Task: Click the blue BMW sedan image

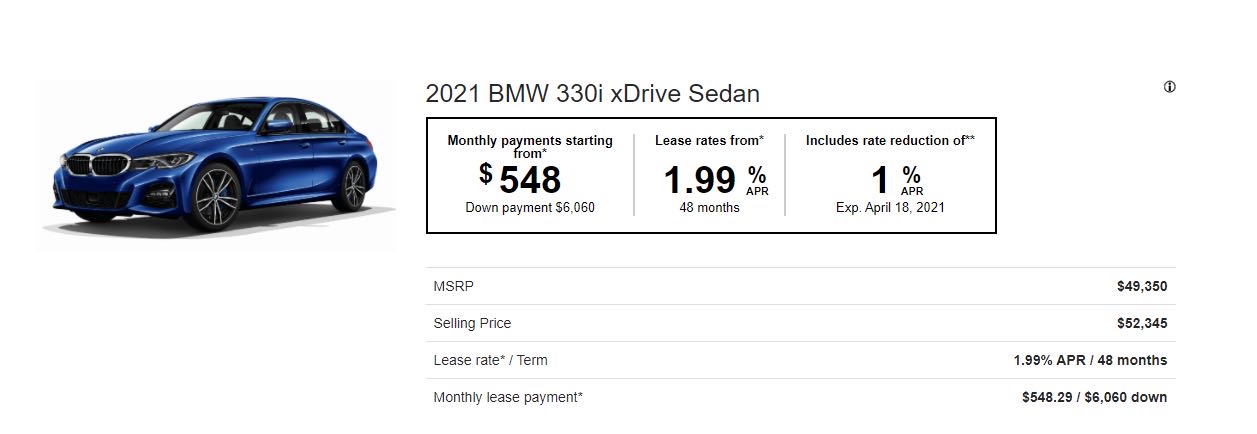Action: (x=215, y=161)
